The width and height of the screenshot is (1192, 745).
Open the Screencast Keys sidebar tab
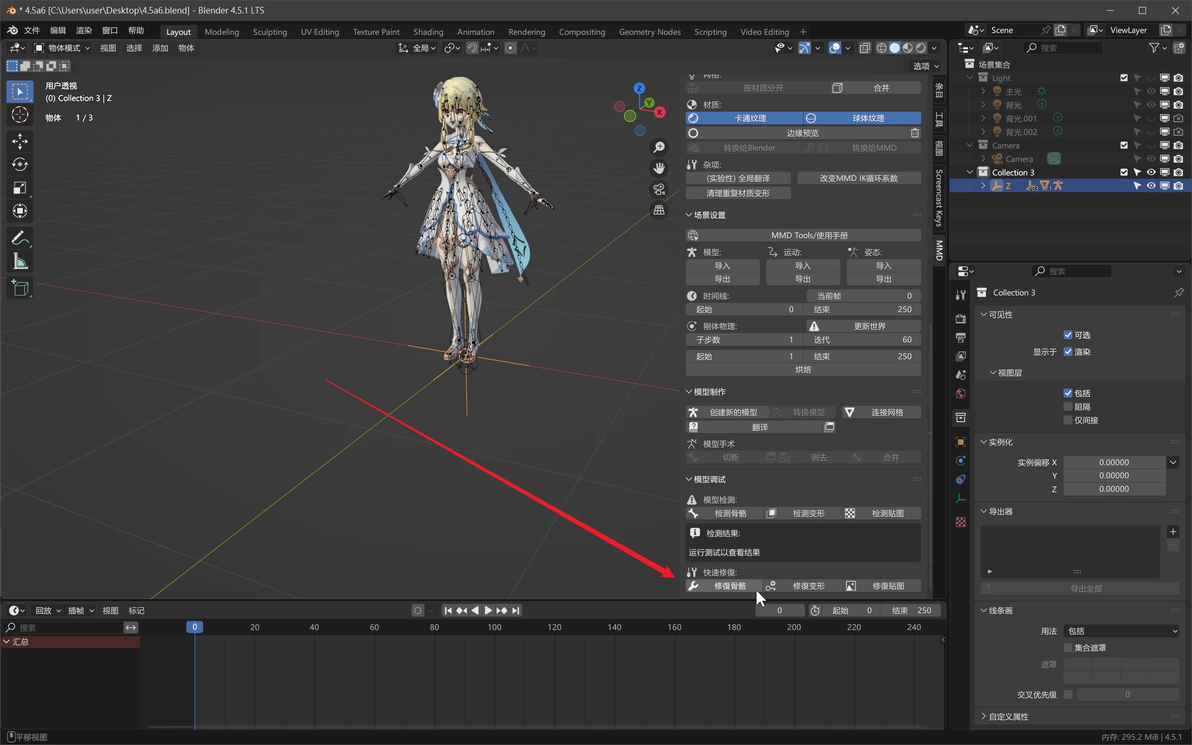click(939, 198)
